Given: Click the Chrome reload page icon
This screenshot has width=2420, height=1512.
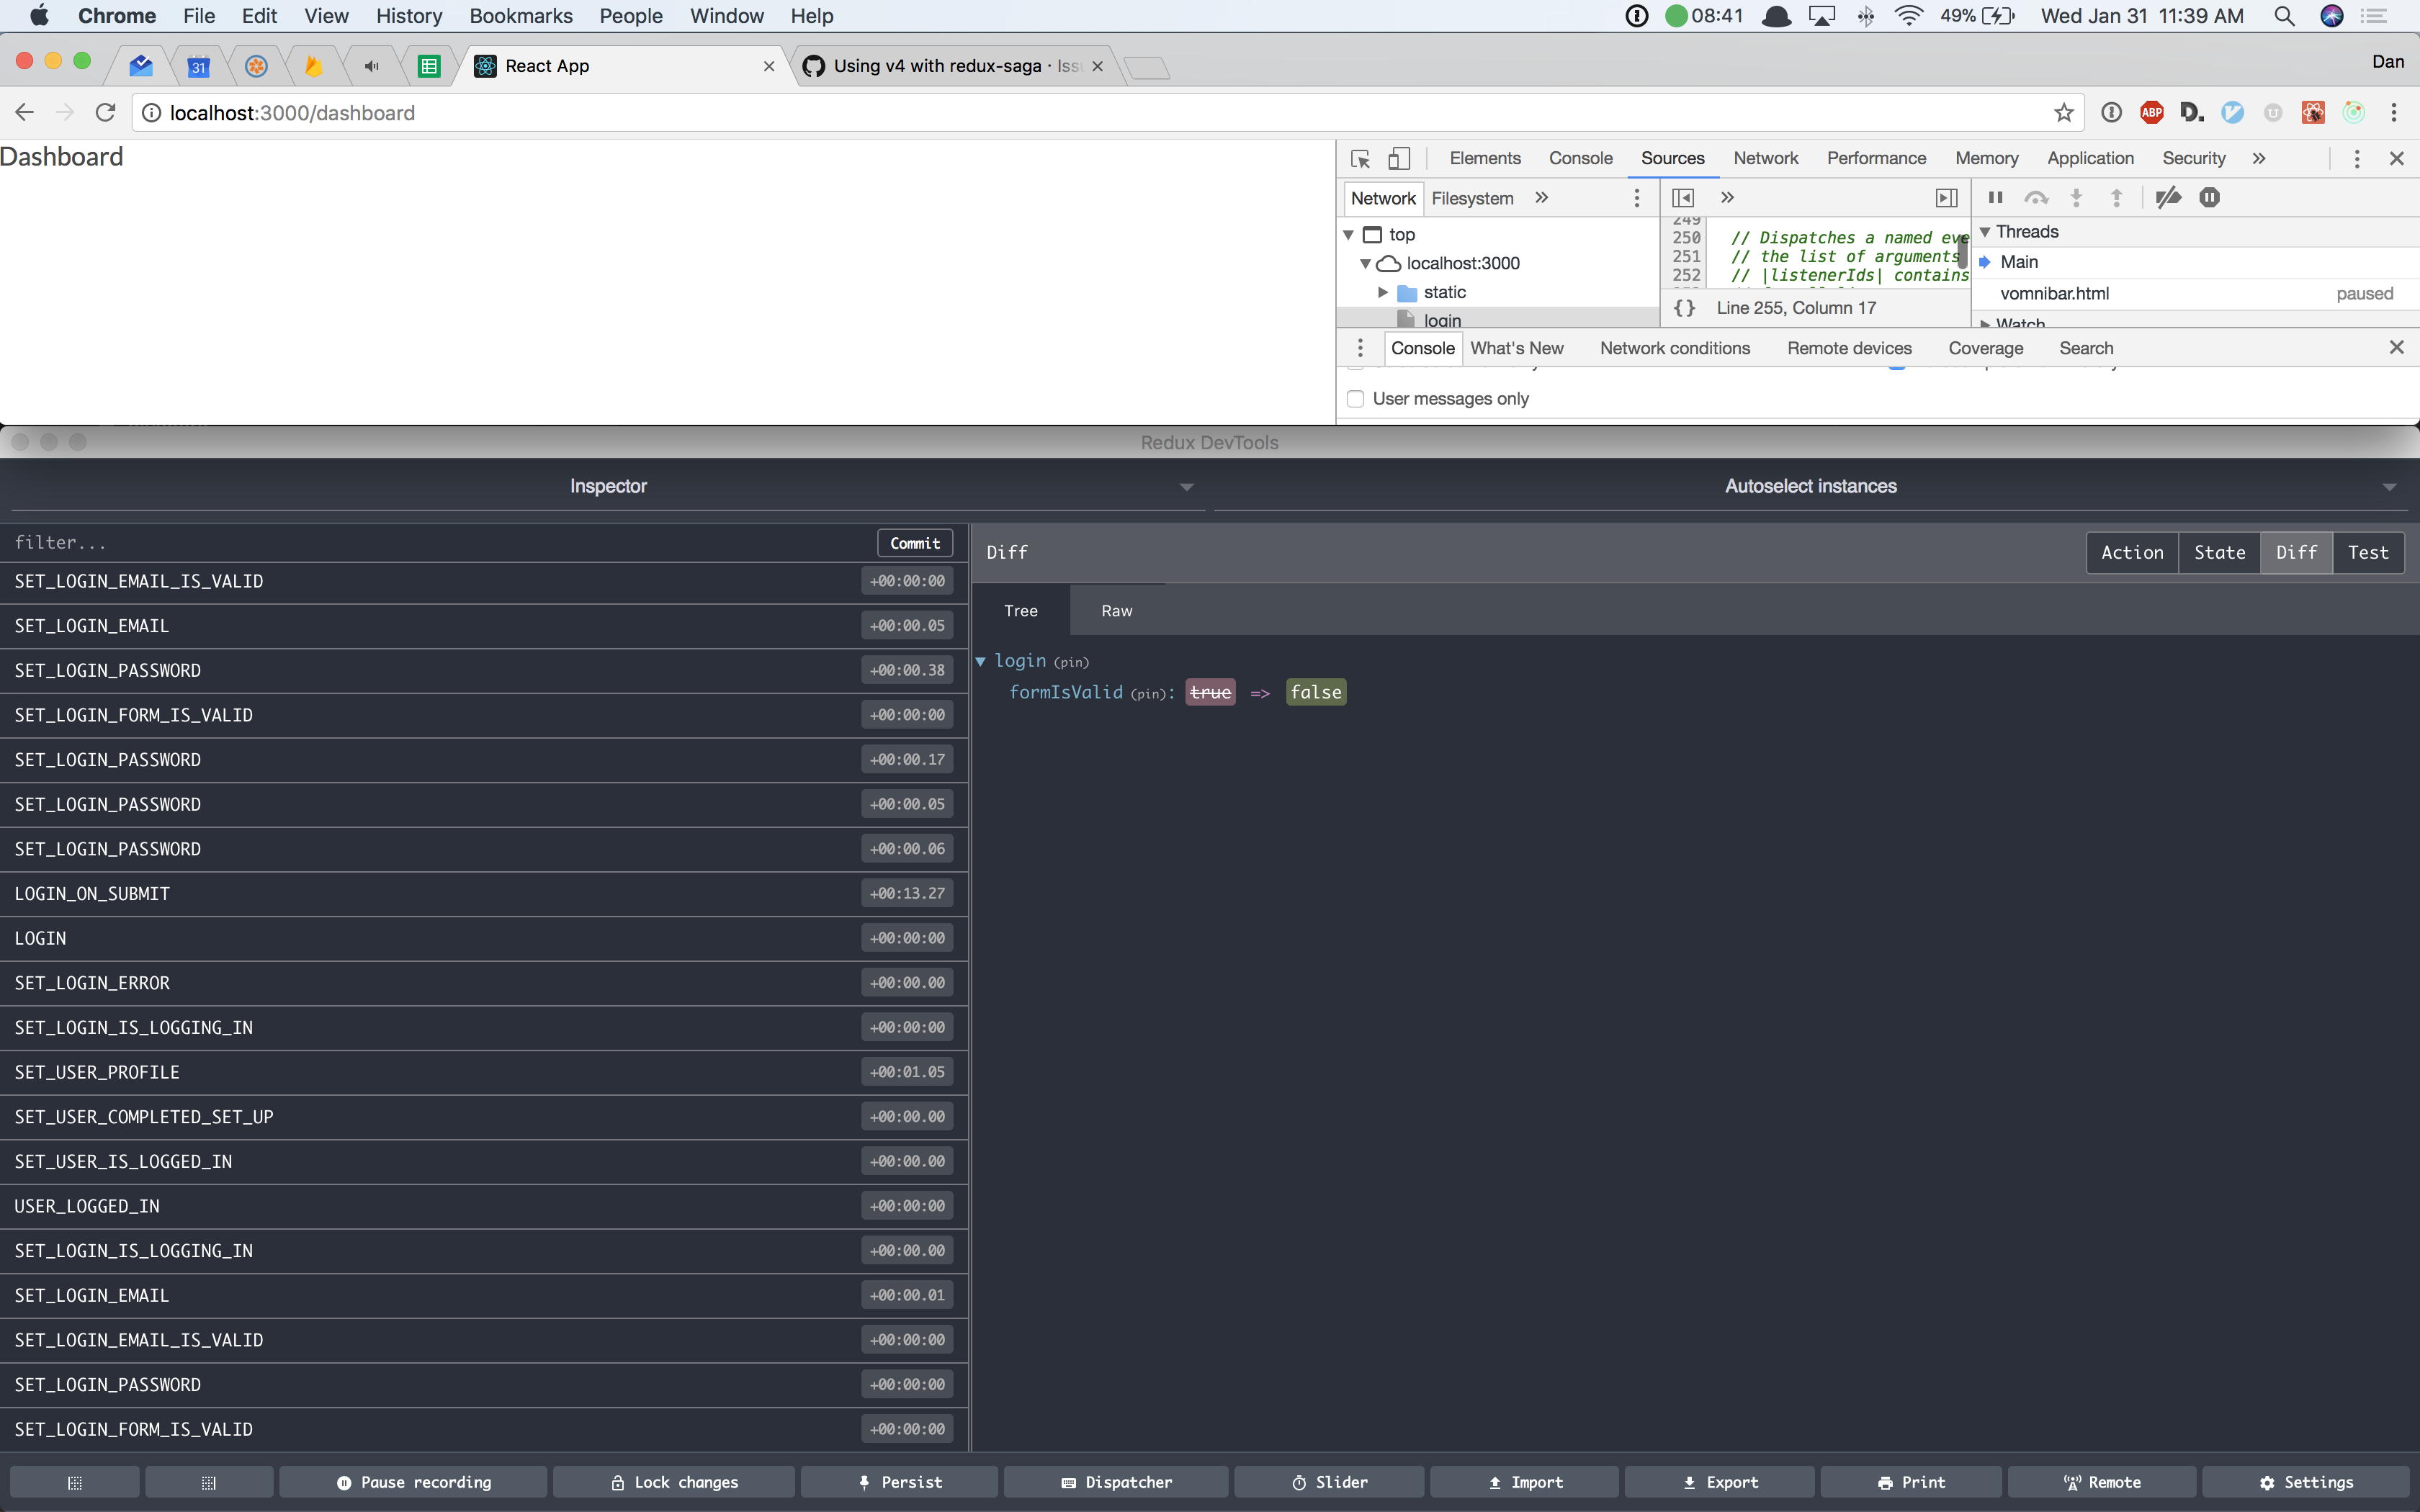Looking at the screenshot, I should tap(105, 113).
